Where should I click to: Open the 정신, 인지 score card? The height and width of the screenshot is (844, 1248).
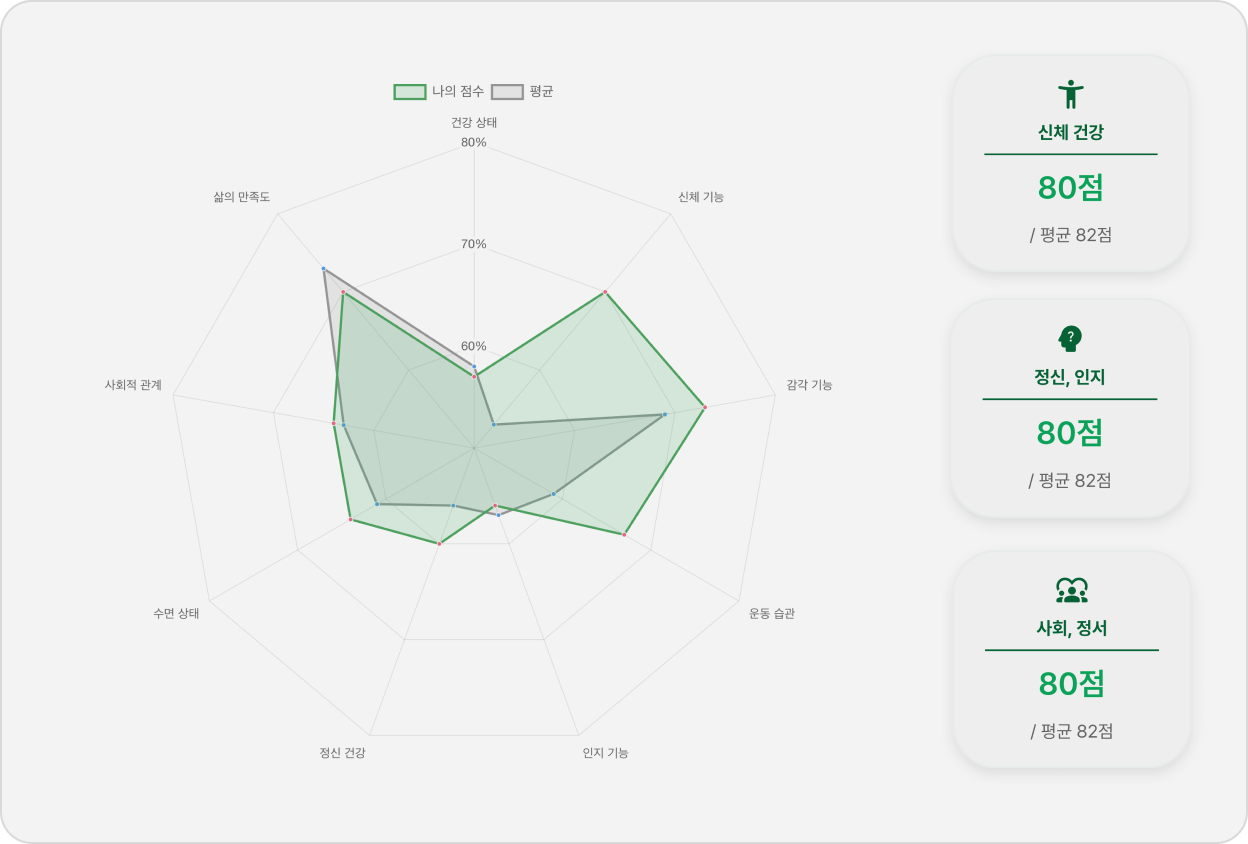[1070, 408]
